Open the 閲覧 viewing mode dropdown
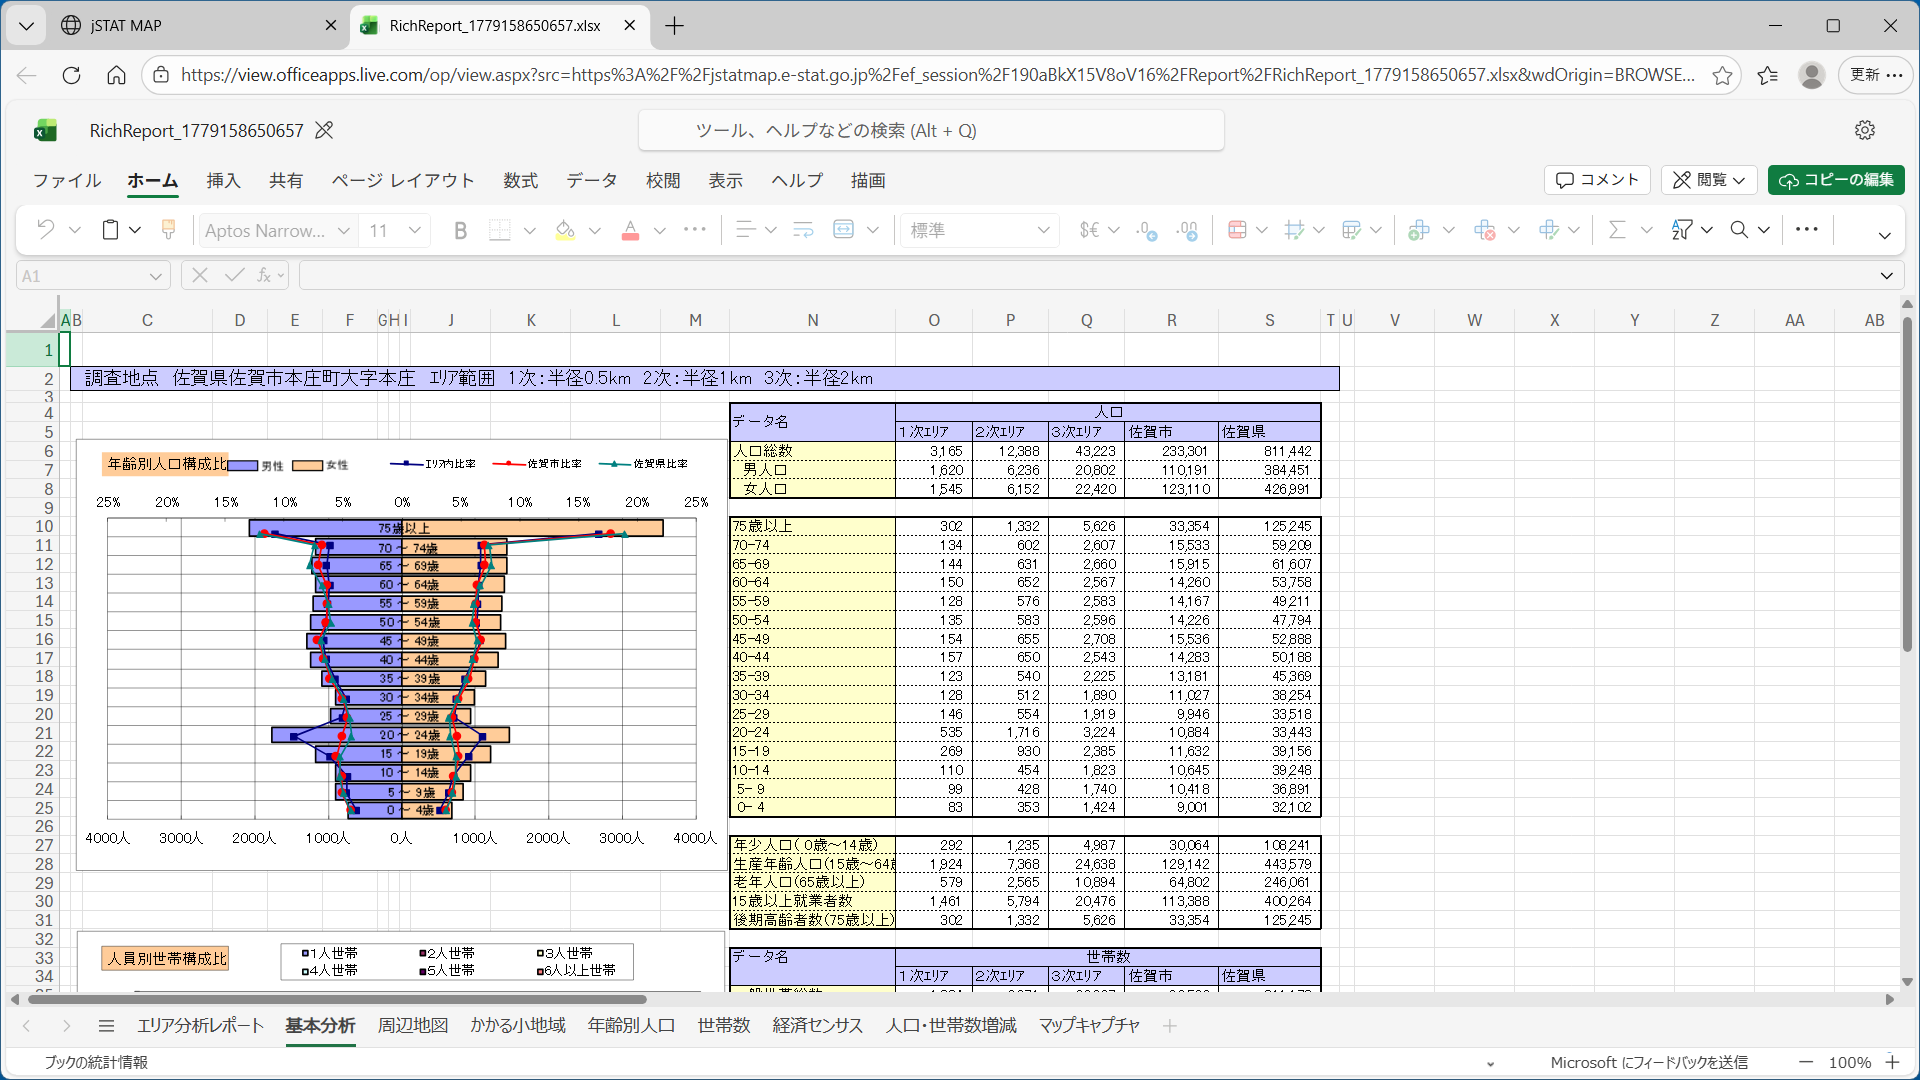Viewport: 1920px width, 1080px height. tap(1710, 180)
